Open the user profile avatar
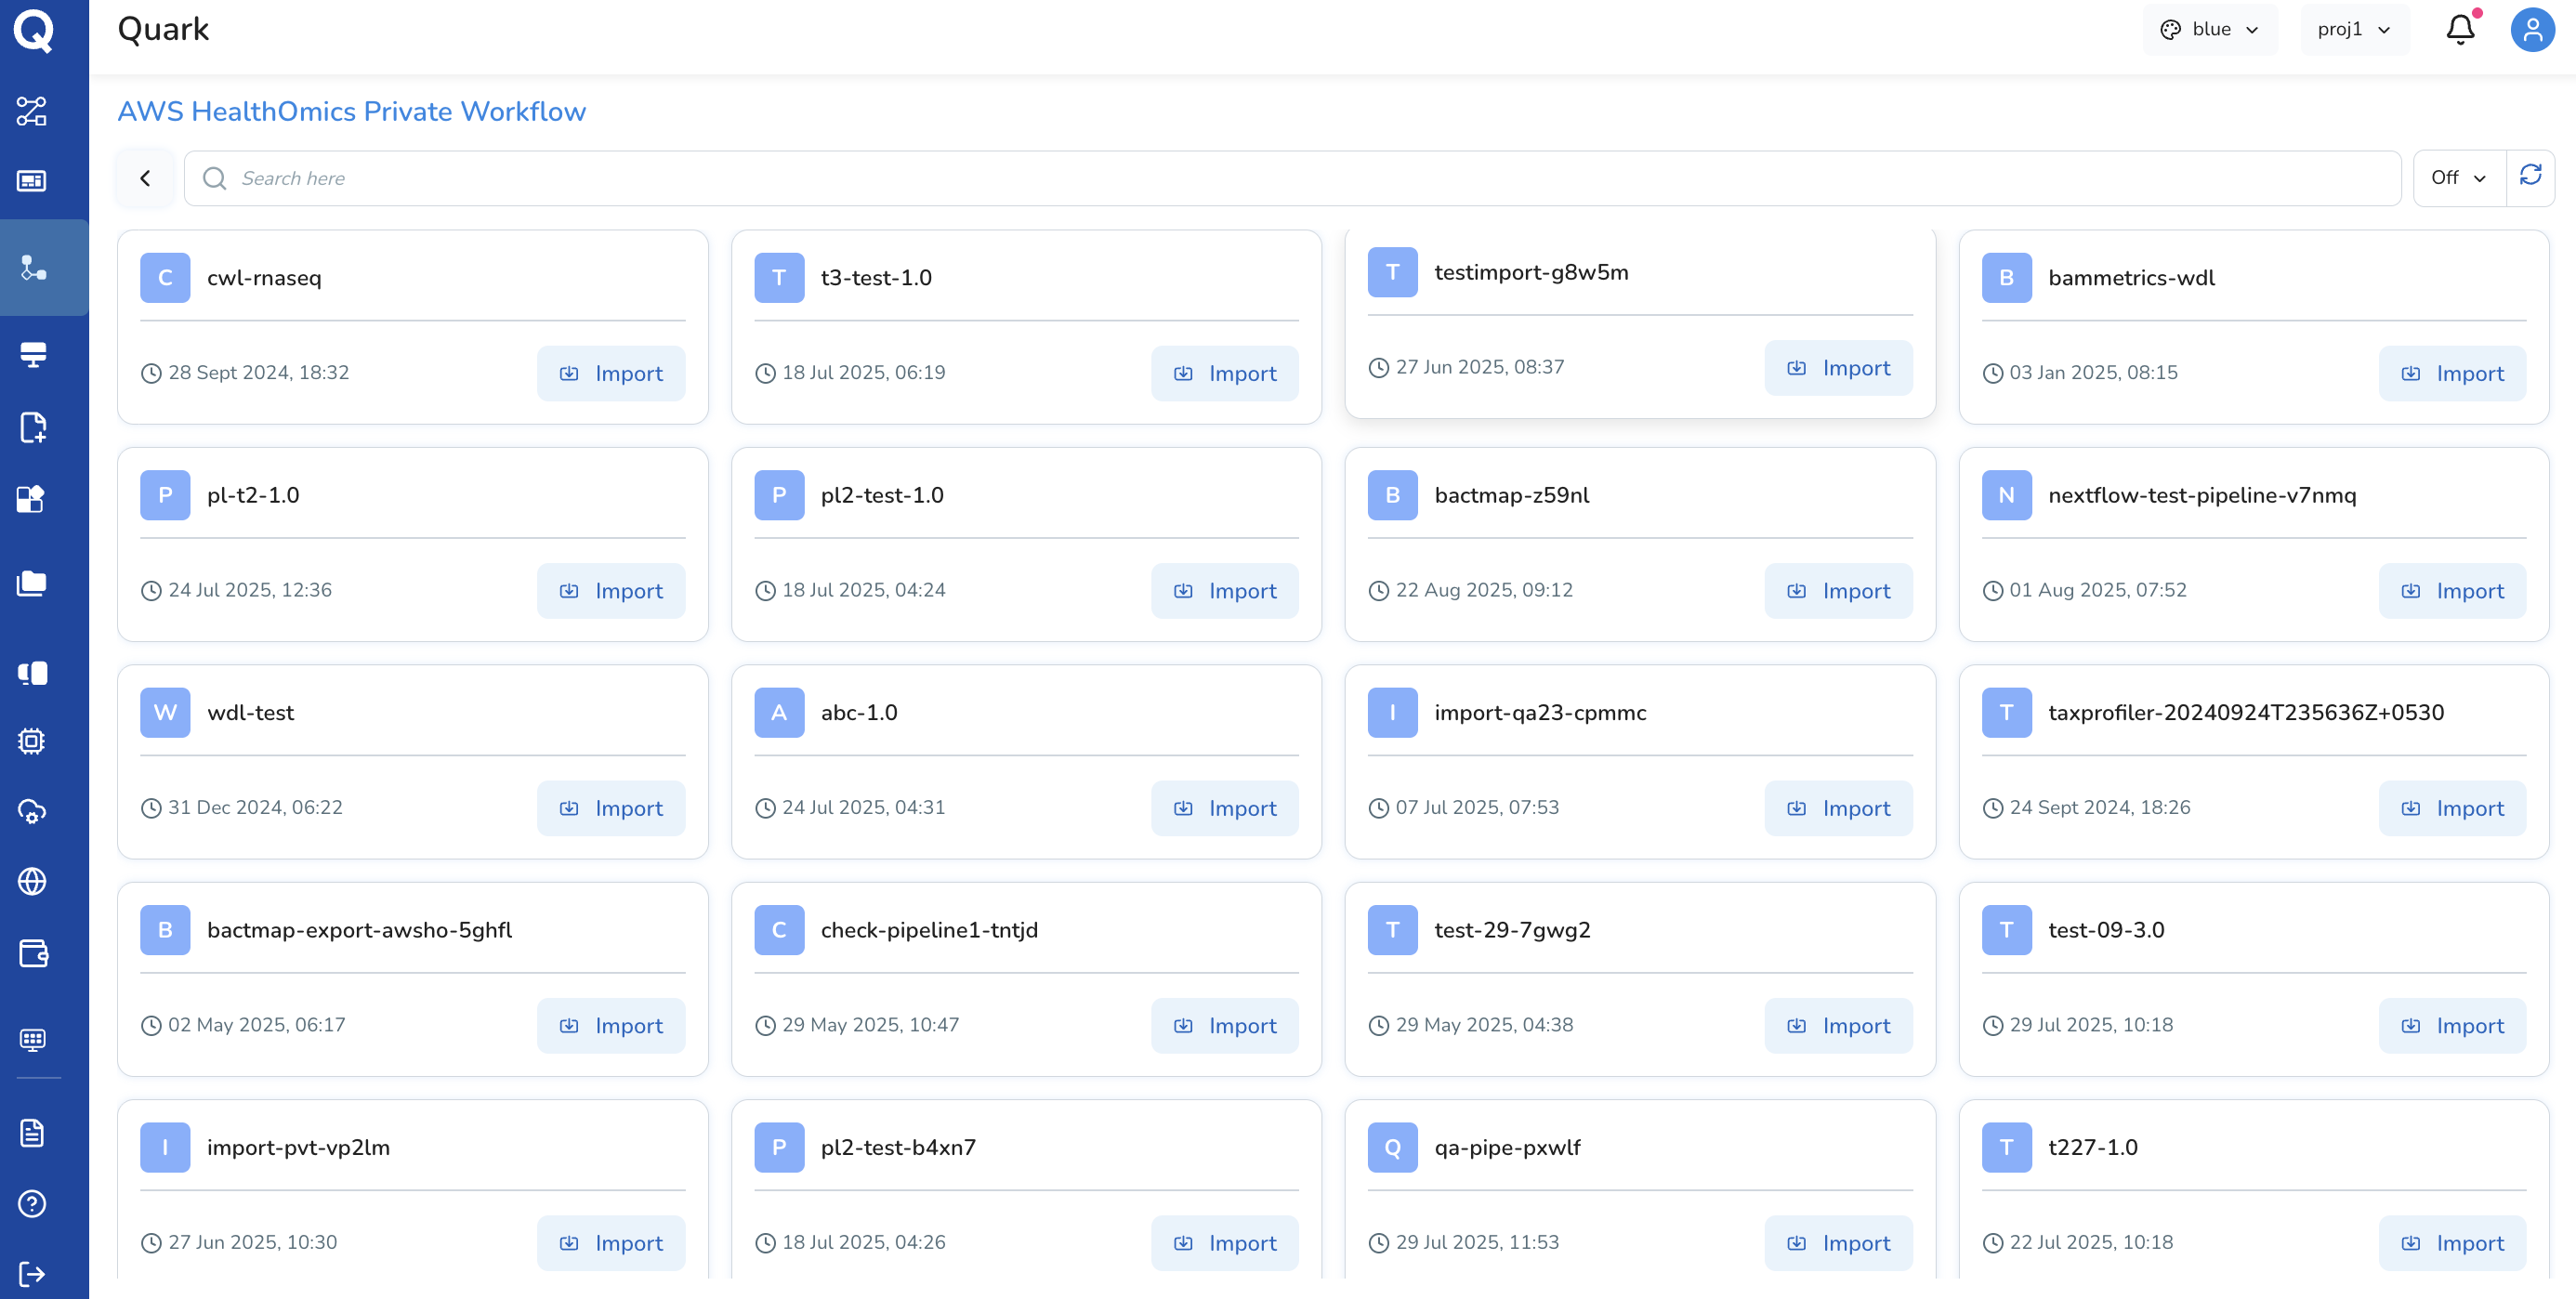This screenshot has height=1299, width=2576. 2533,29
